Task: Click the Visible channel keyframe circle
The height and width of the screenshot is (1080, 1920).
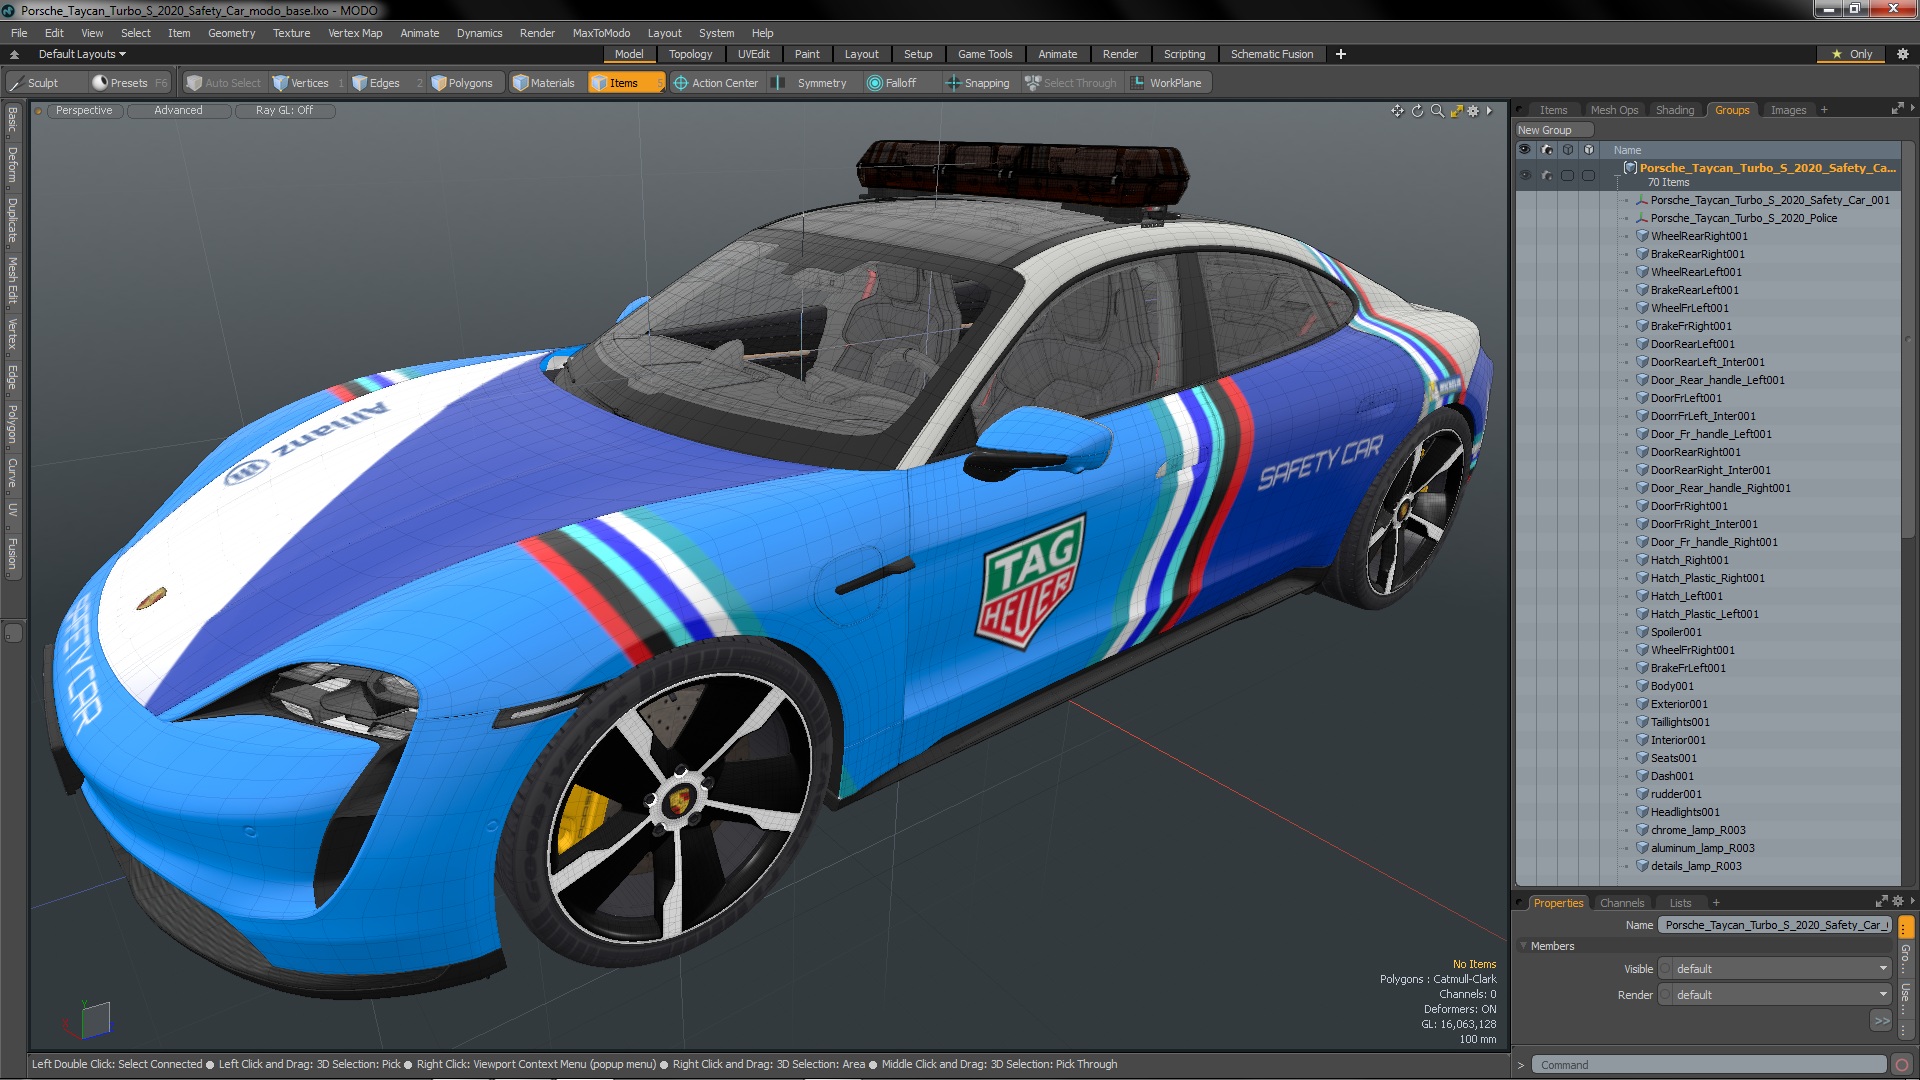Action: pyautogui.click(x=1666, y=969)
